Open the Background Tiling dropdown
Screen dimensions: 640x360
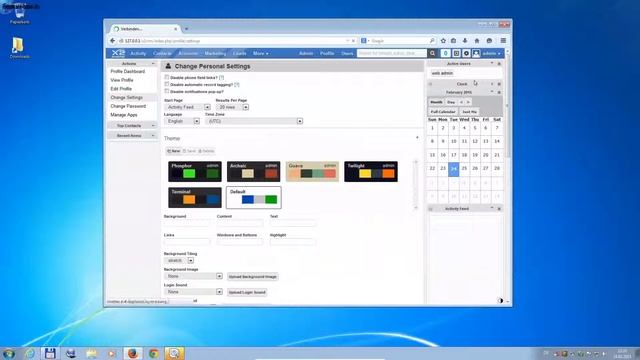click(179, 260)
